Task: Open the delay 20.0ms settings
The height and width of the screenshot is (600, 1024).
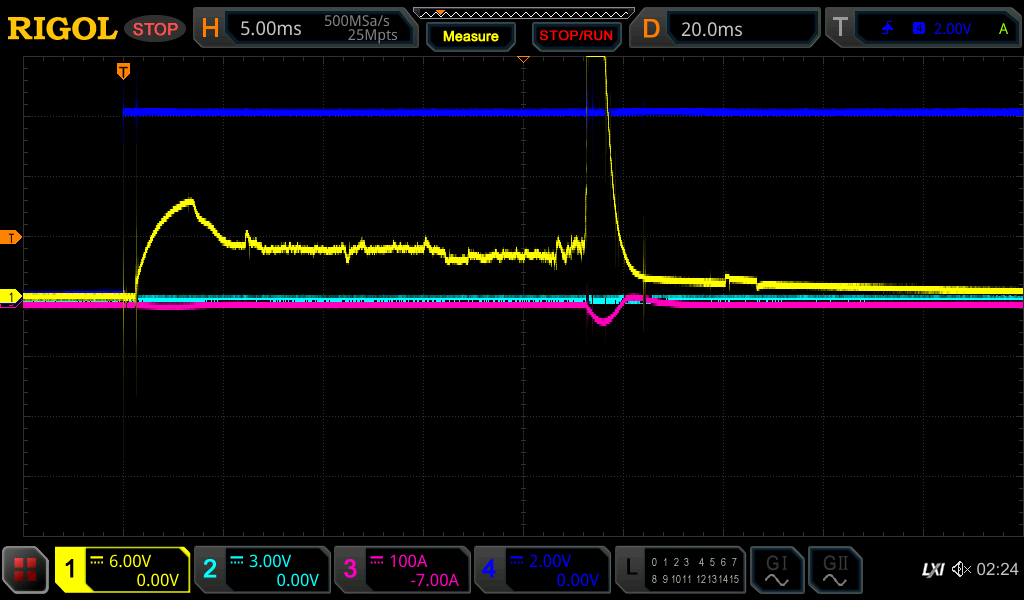Action: click(727, 29)
